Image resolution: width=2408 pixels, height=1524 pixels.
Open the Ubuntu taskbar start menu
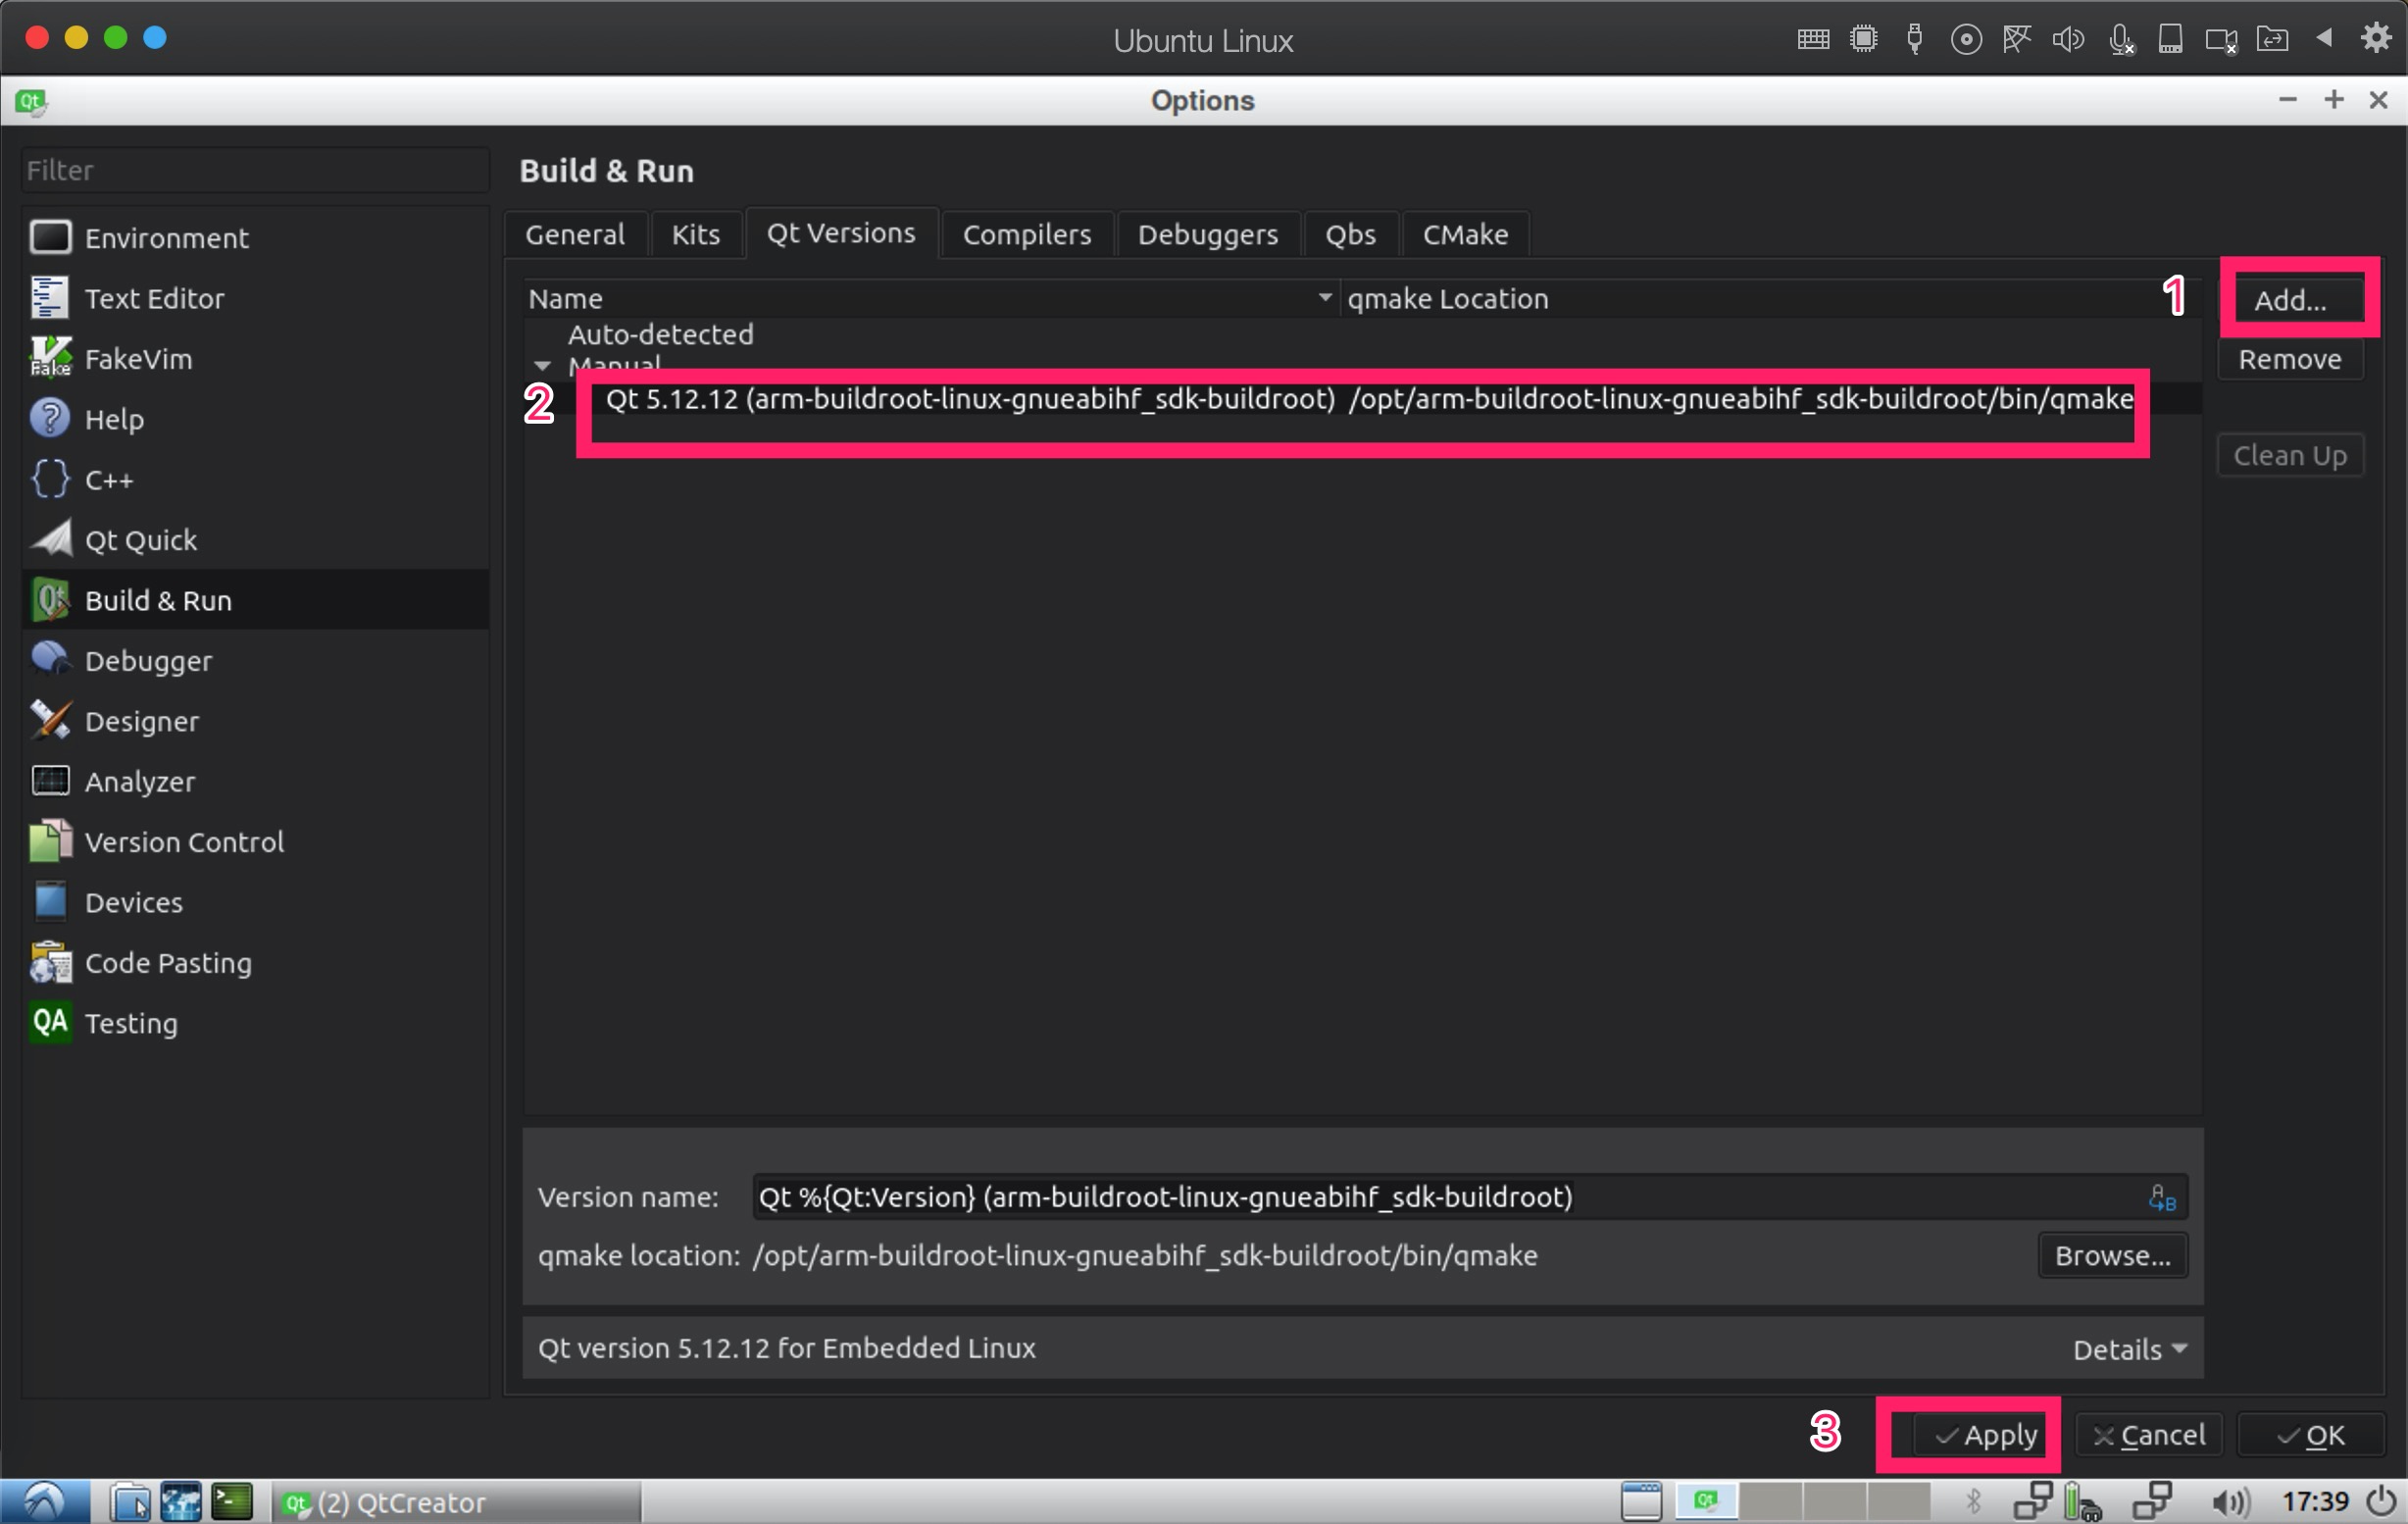pos(45,1501)
